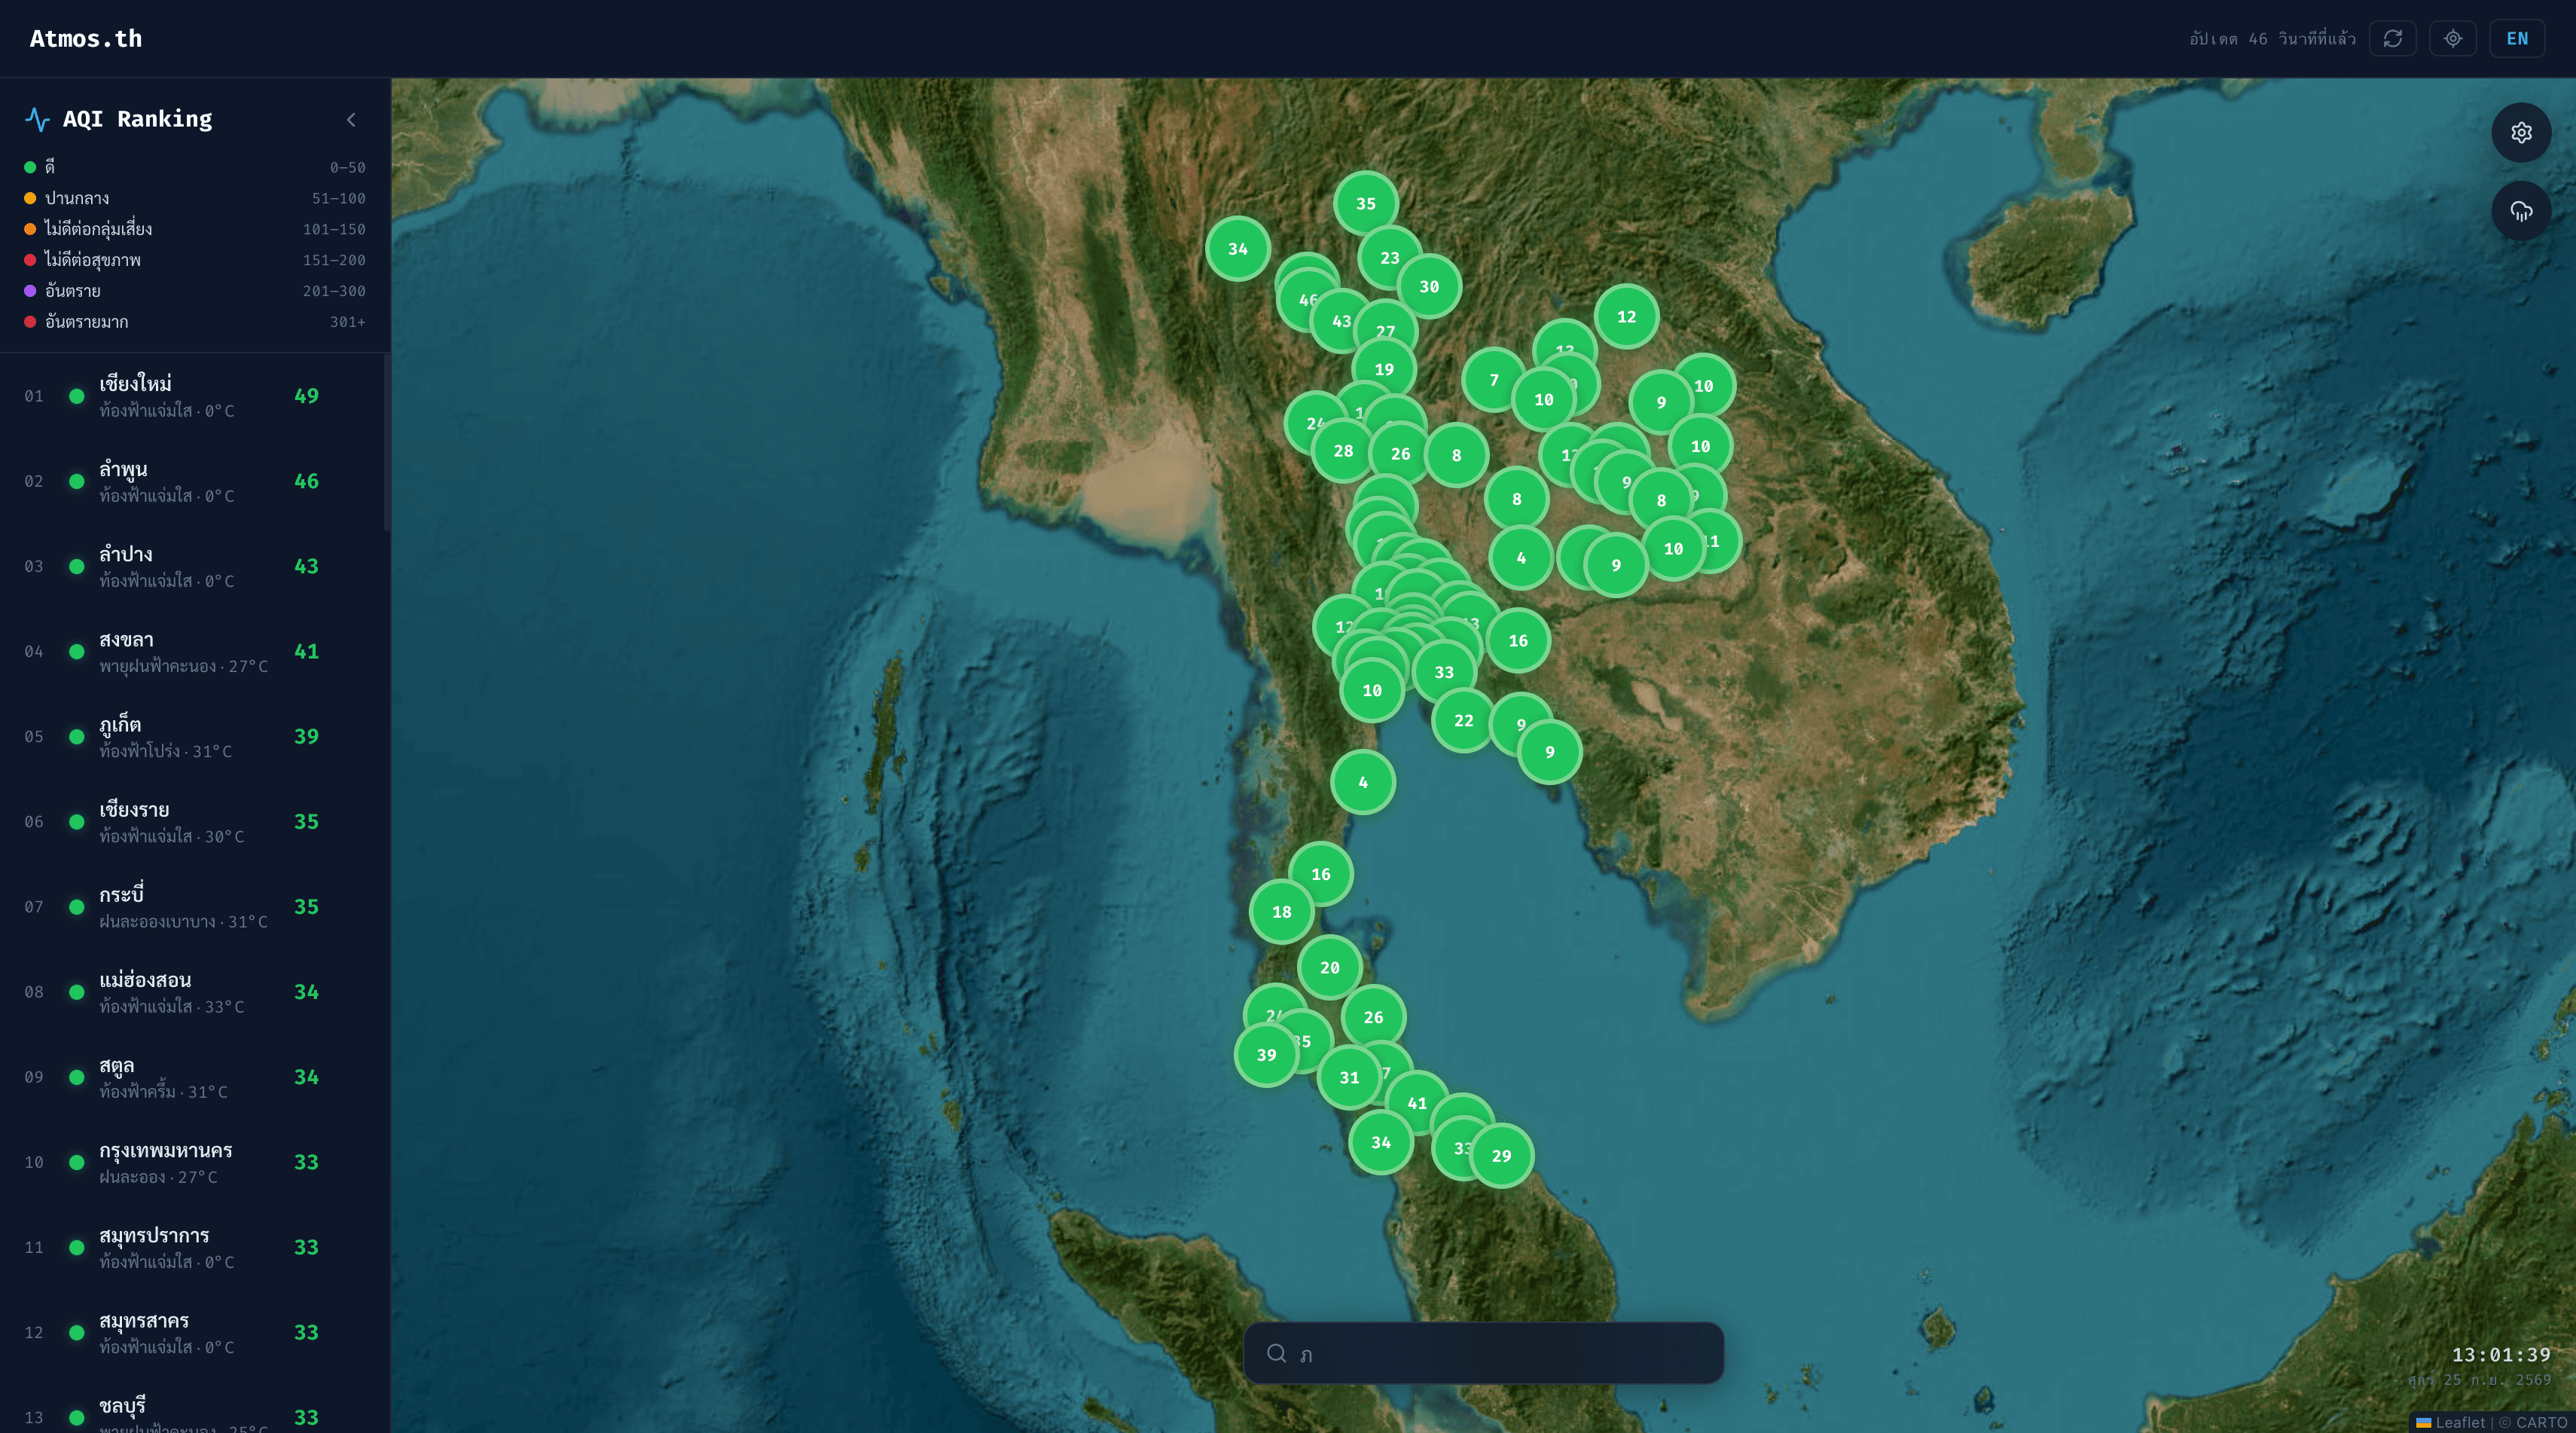Open the Leaflet attribution link
Viewport: 2576px width, 1433px height.
click(x=2459, y=1422)
